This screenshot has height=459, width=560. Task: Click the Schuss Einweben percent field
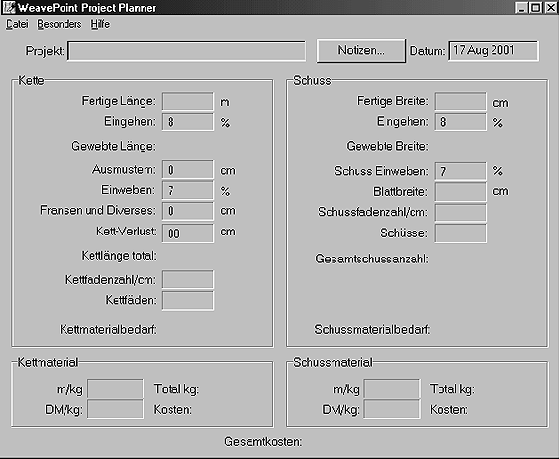461,171
